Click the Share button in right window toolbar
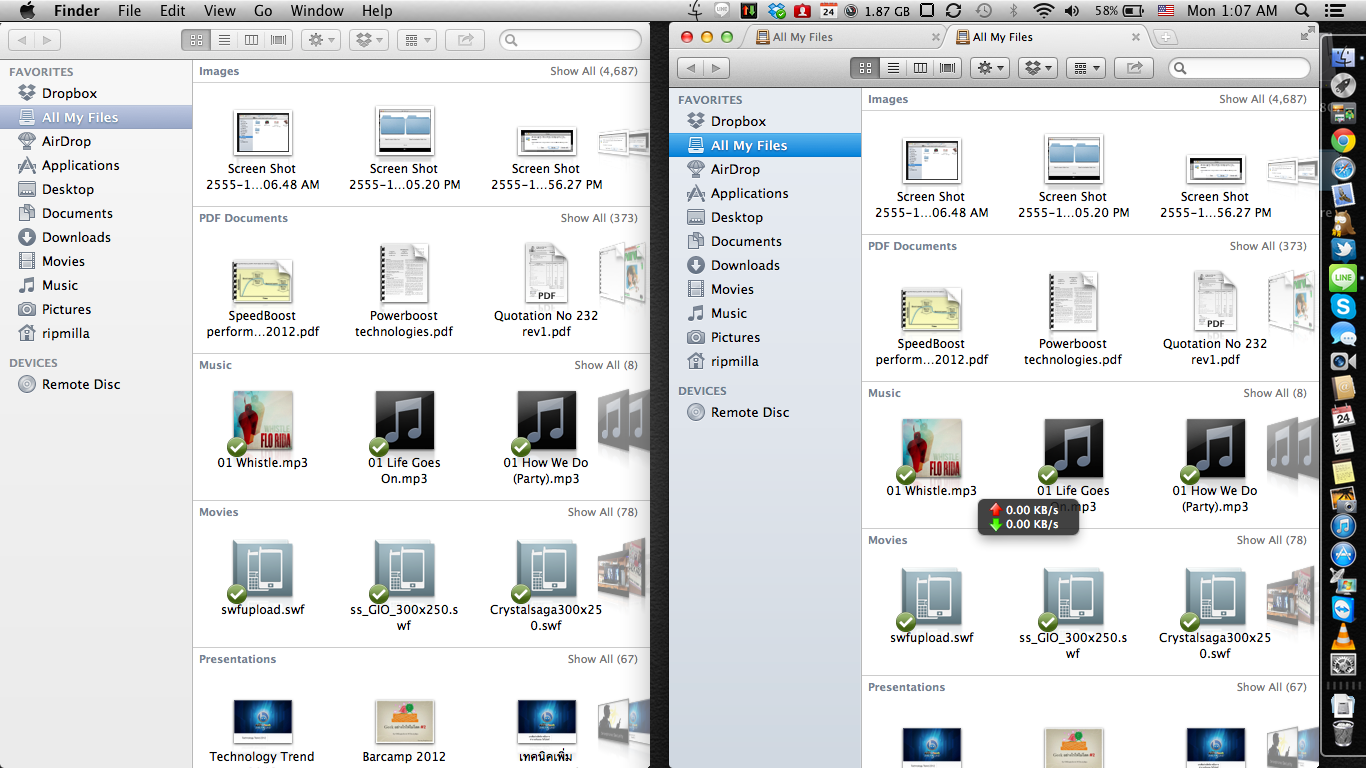1366x768 pixels. tap(1134, 68)
